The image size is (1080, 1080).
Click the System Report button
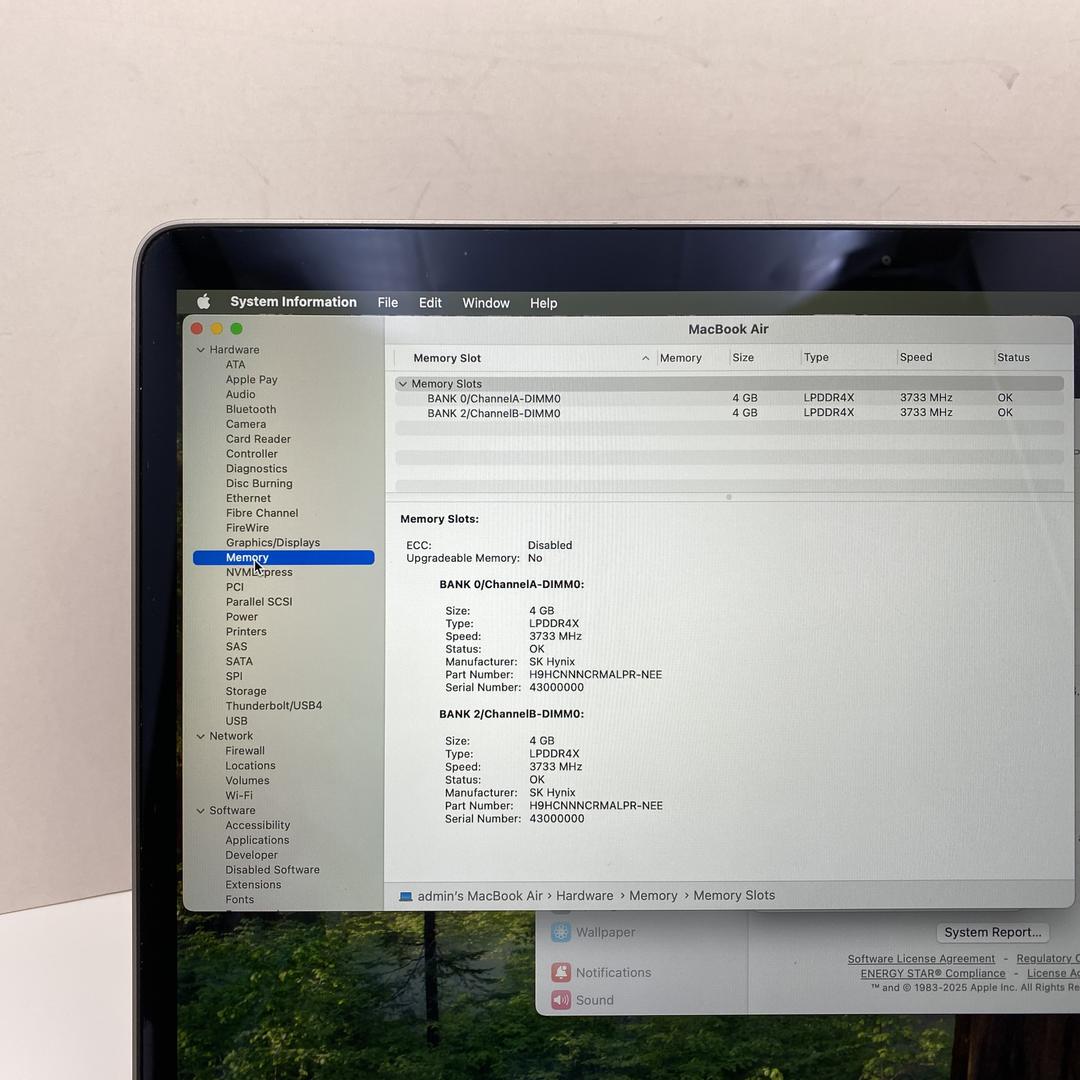(x=992, y=932)
